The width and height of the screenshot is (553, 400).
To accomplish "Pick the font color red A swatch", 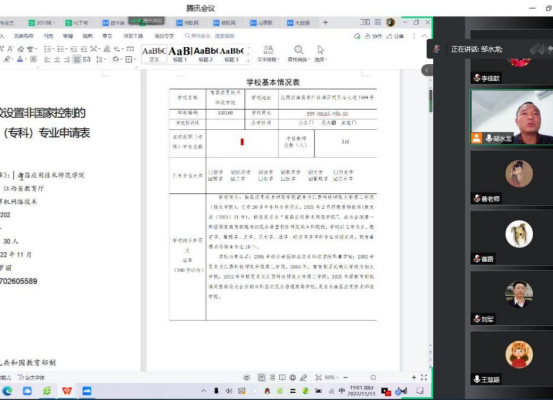I will pyautogui.click(x=20, y=59).
